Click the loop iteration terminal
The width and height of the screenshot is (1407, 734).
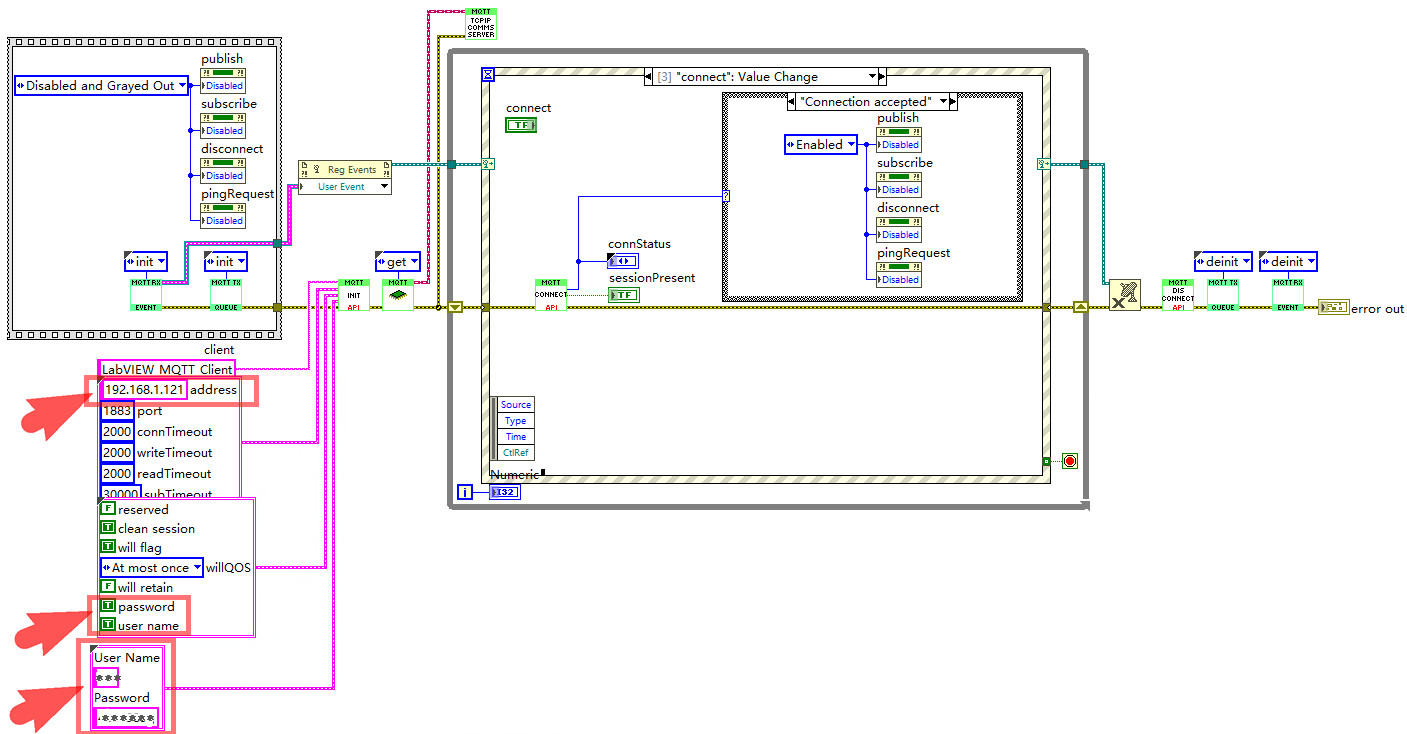(464, 492)
